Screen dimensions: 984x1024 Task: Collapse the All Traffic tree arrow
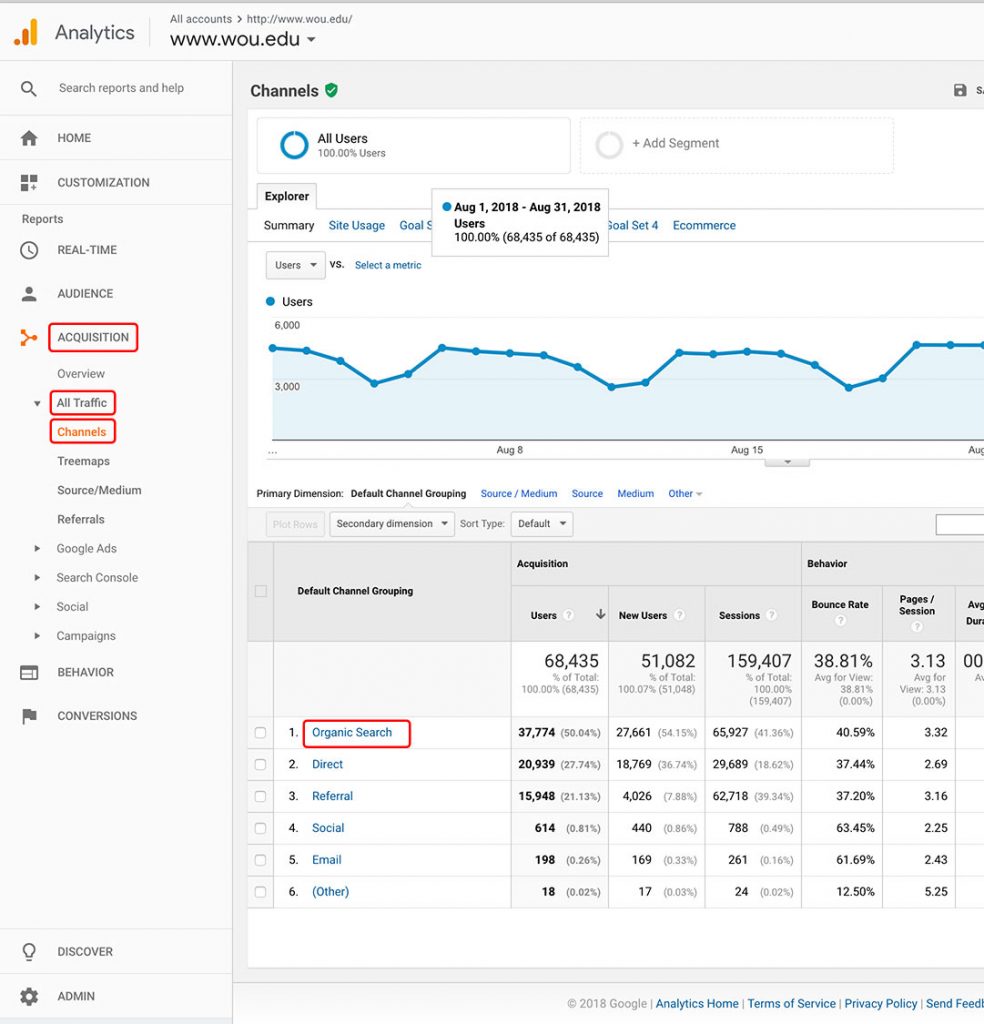(37, 403)
